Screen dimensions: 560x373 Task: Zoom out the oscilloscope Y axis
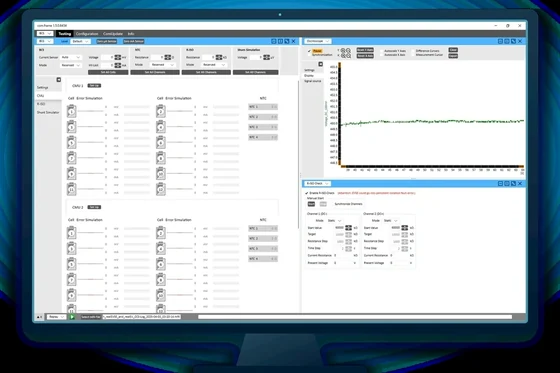point(348,51)
